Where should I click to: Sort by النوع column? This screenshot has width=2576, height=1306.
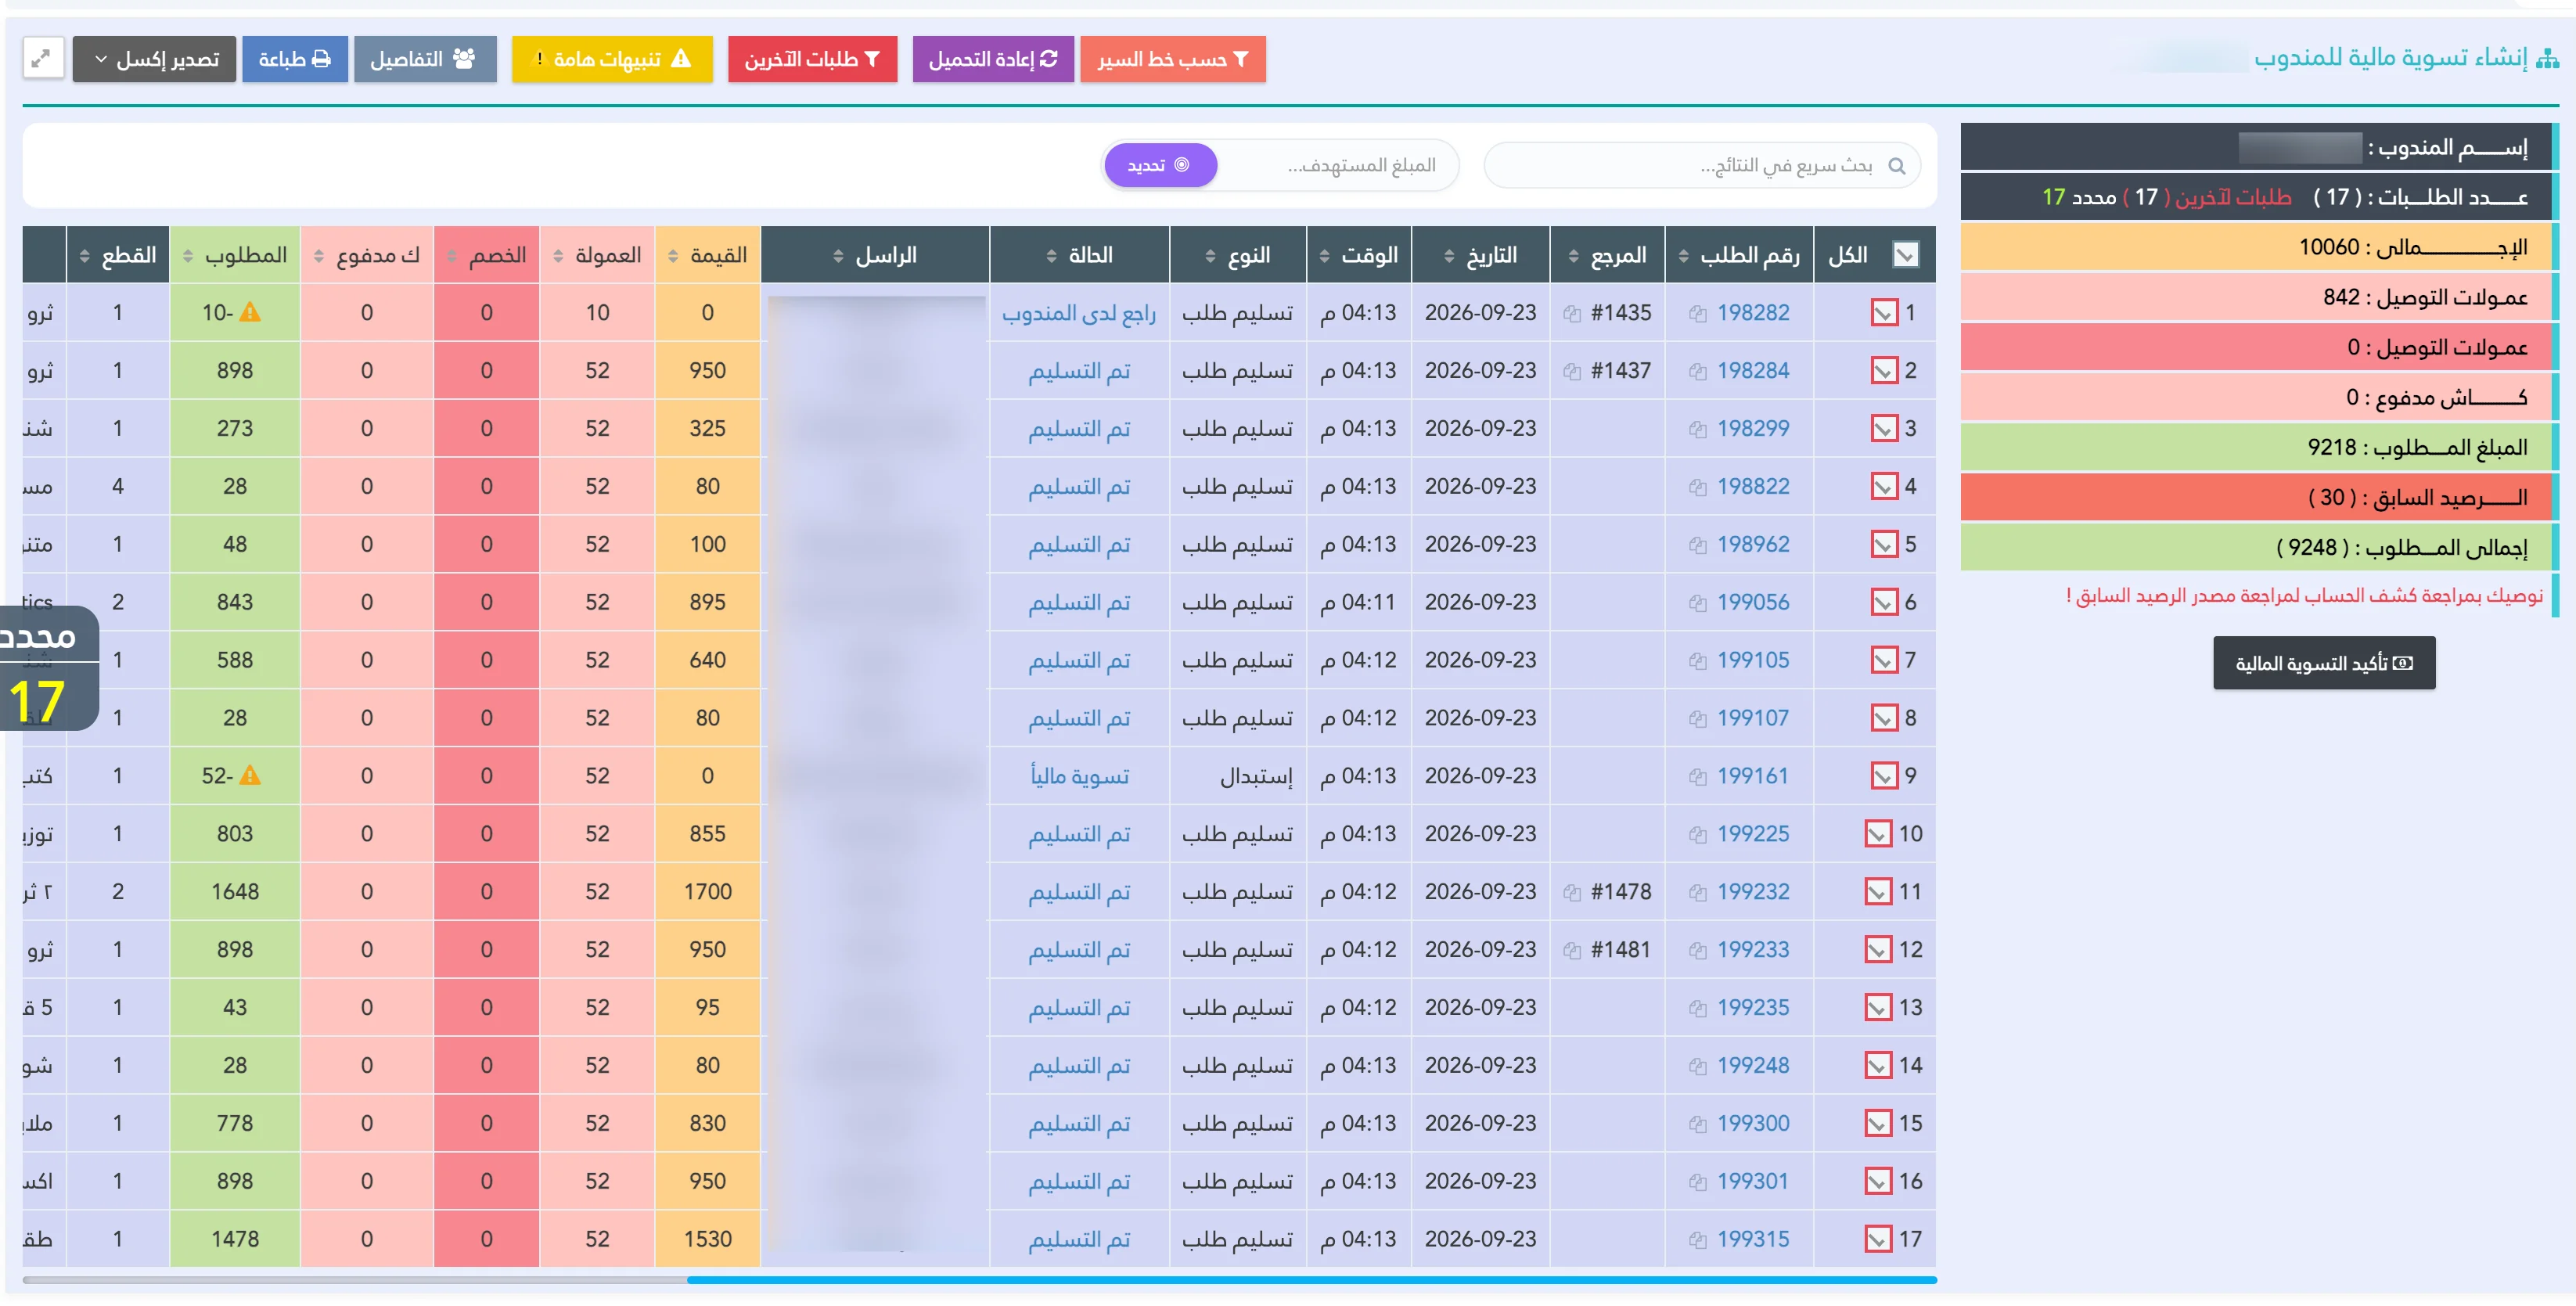1238,255
